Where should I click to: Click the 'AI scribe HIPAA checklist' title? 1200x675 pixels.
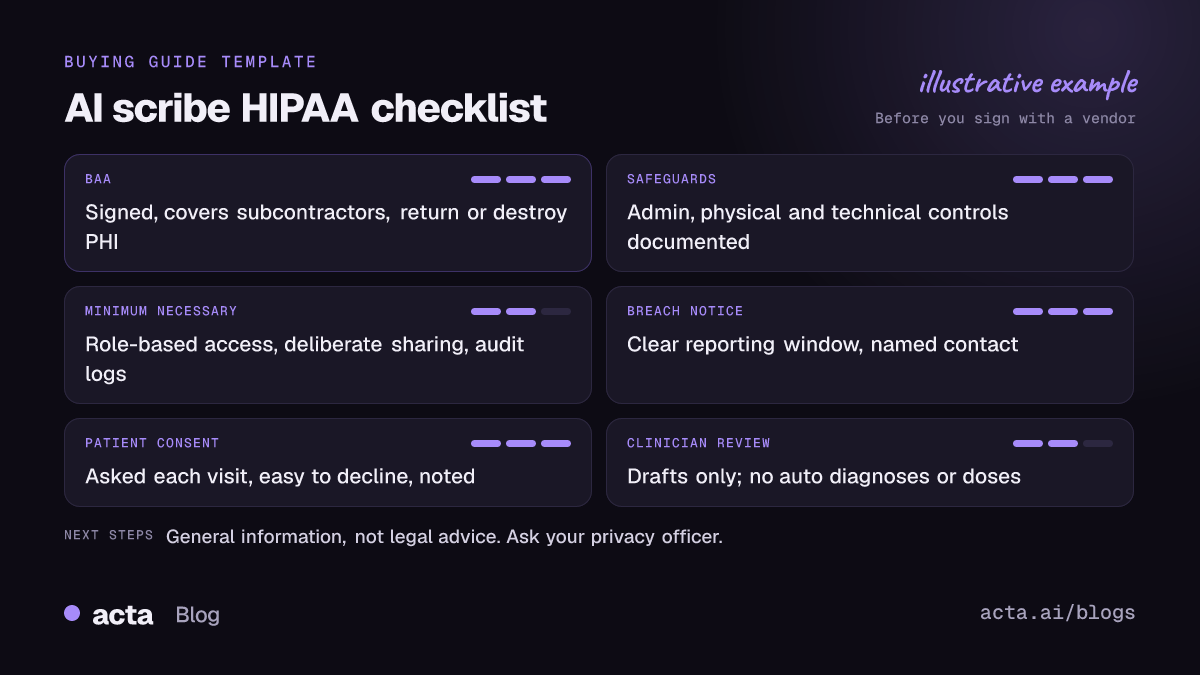click(306, 108)
